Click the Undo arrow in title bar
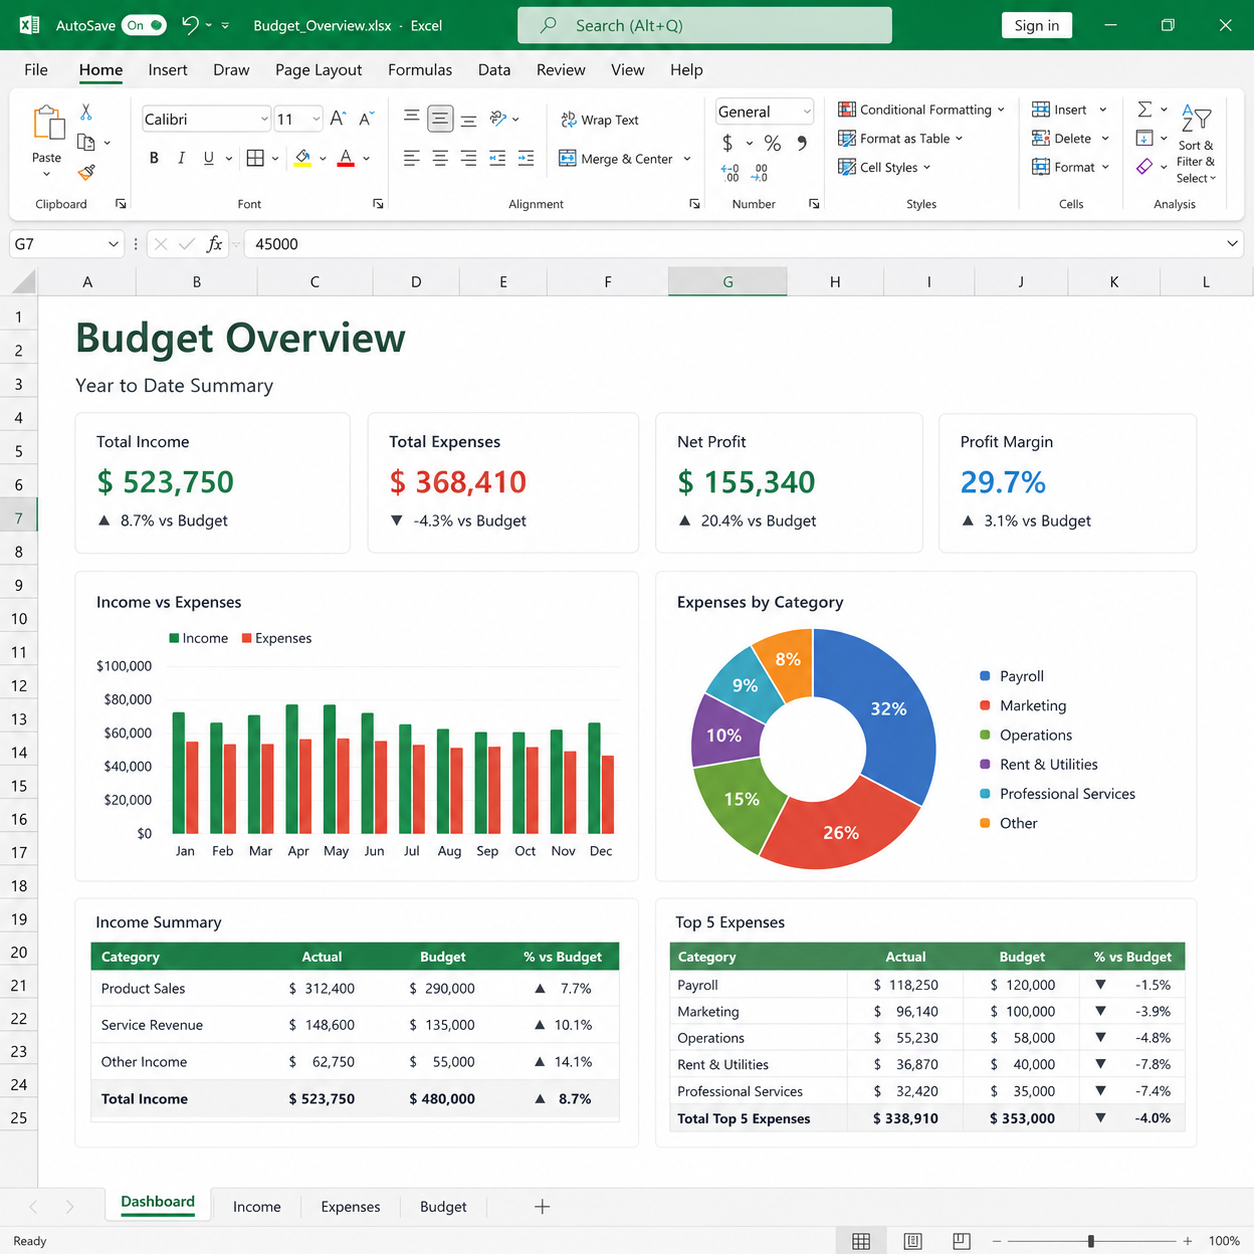The height and width of the screenshot is (1254, 1254). point(190,25)
